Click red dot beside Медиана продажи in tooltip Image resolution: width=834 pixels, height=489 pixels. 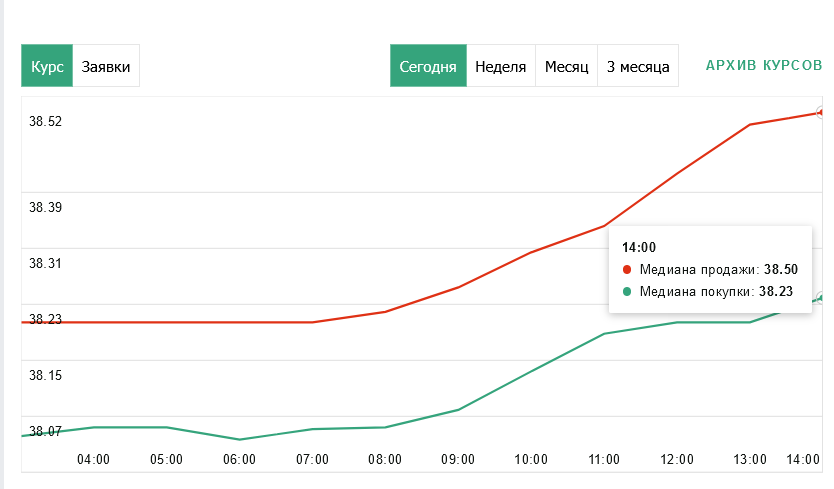coord(627,269)
